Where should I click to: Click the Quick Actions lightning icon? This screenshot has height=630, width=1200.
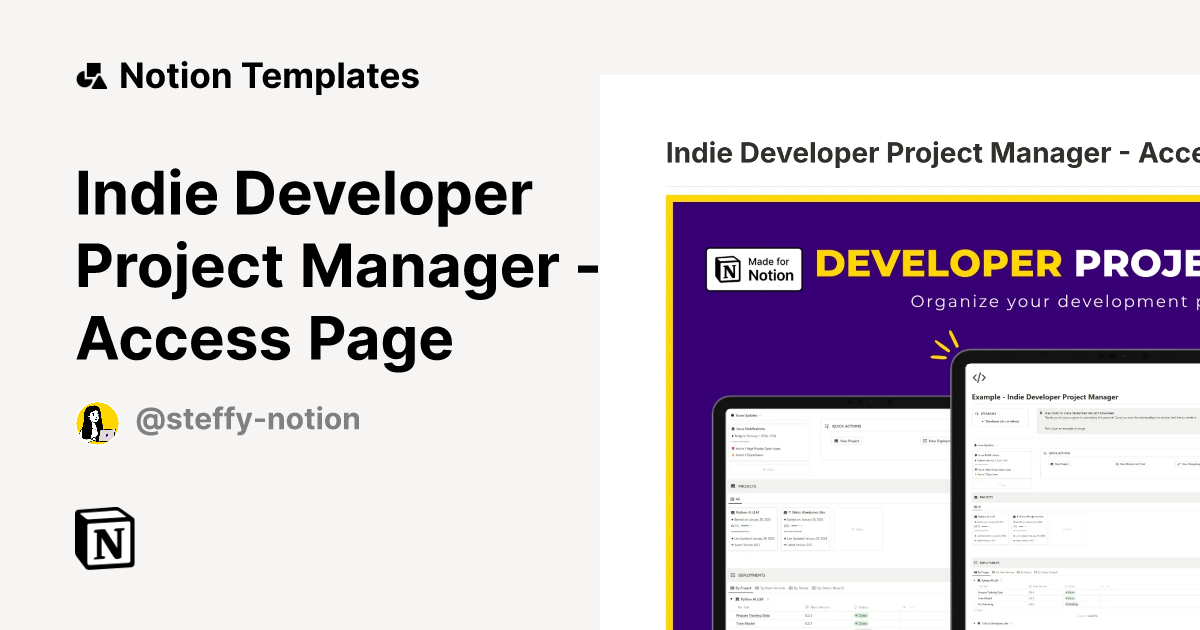click(827, 426)
